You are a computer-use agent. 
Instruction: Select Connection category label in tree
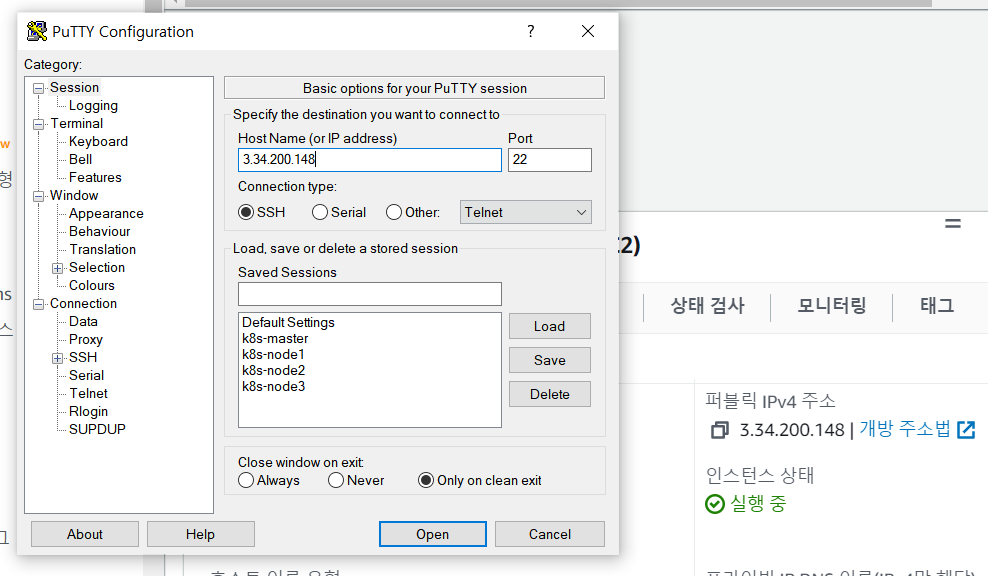pyautogui.click(x=83, y=303)
